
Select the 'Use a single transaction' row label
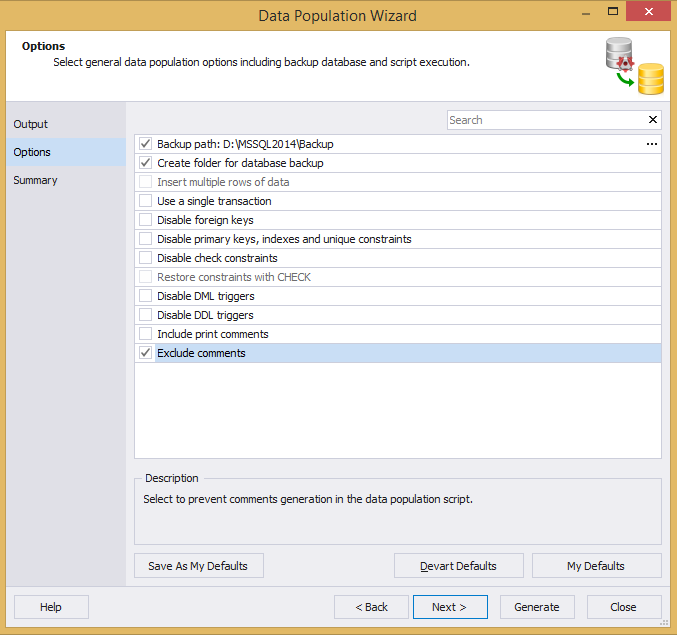point(214,201)
